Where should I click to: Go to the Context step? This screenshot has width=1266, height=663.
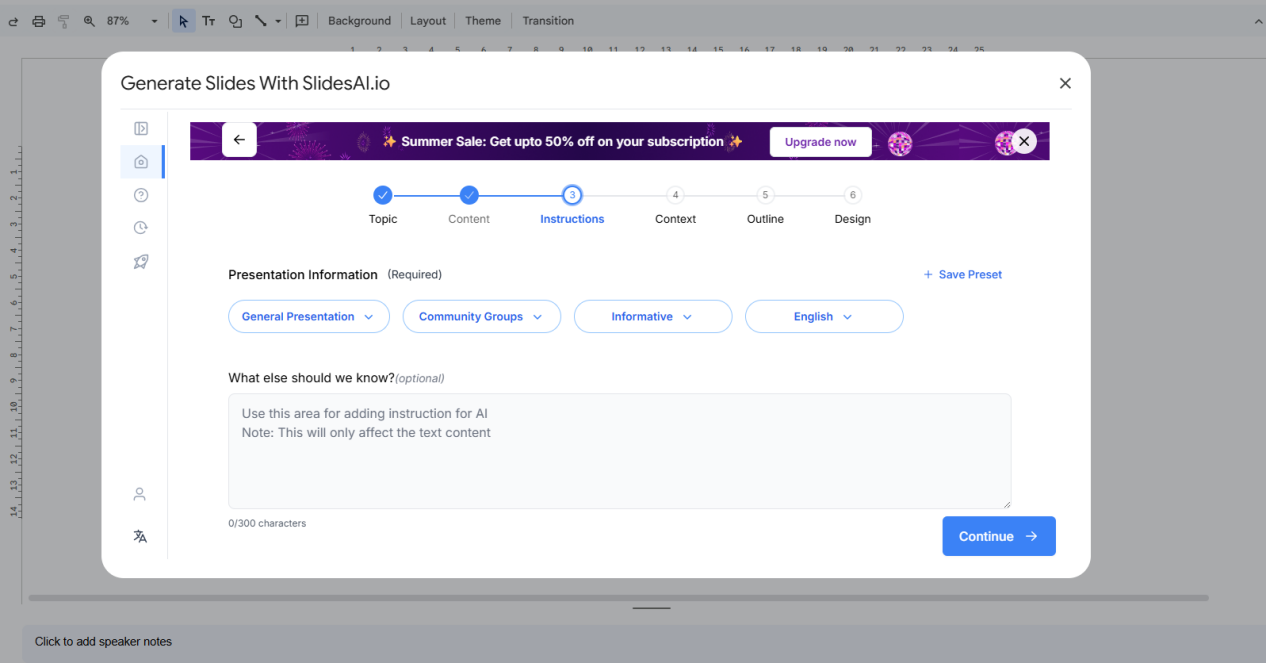coord(675,196)
